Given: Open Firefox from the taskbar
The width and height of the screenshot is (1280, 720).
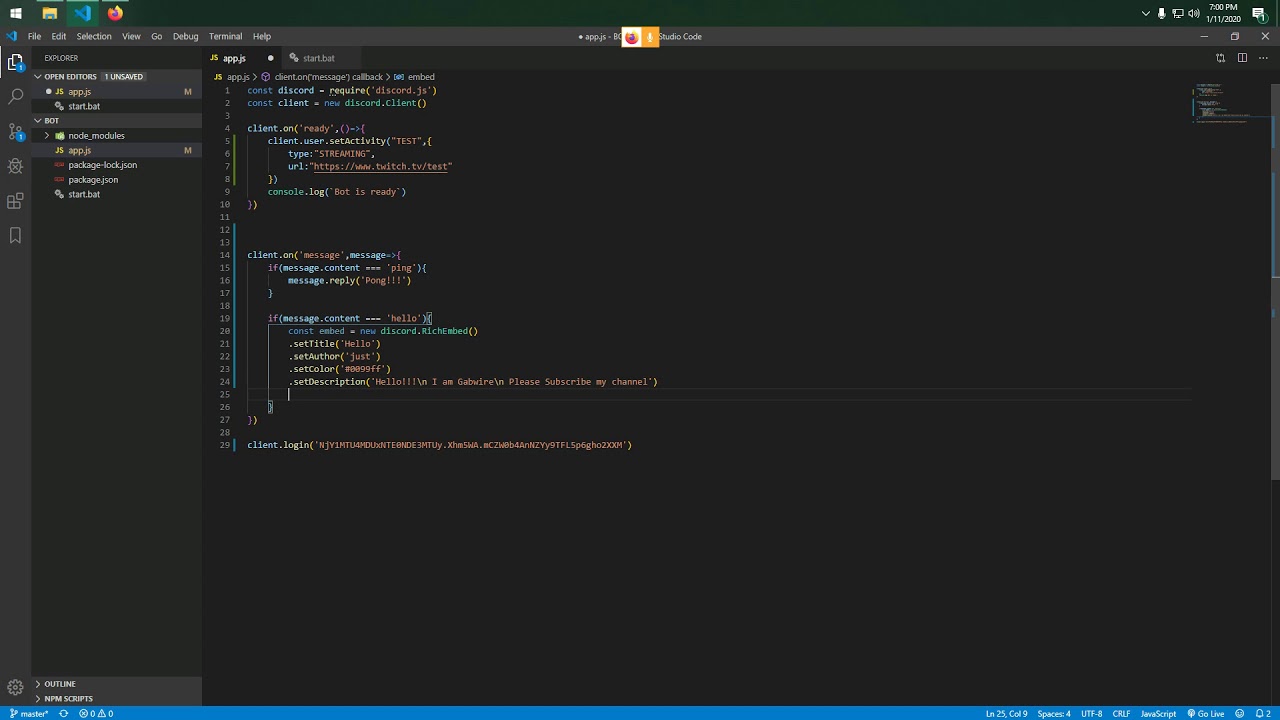Looking at the screenshot, I should [x=115, y=13].
